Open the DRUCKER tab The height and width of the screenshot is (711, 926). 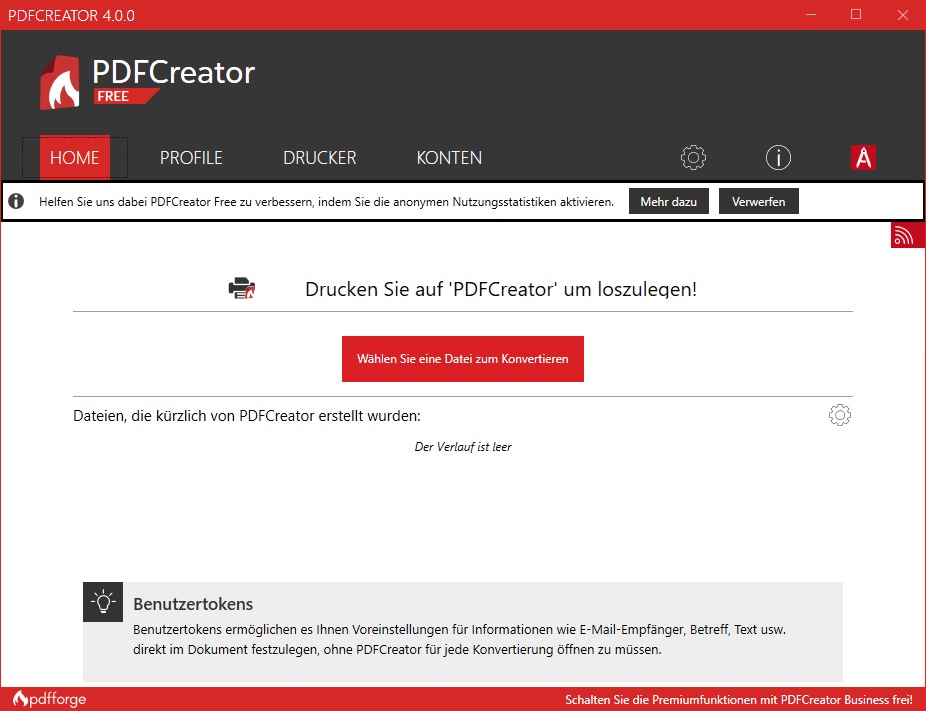pyautogui.click(x=319, y=158)
